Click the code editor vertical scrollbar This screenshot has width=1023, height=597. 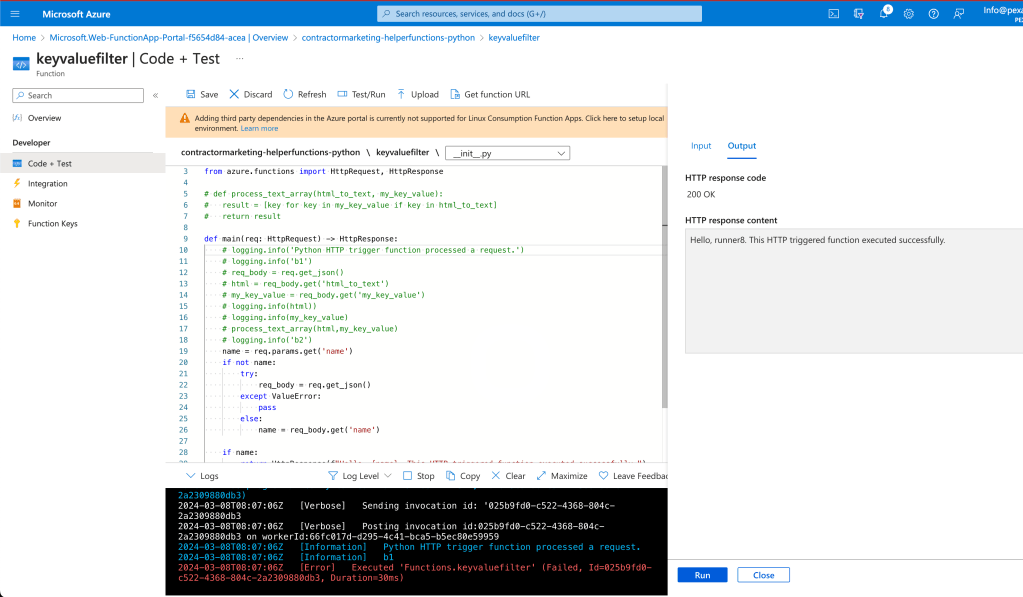(x=665, y=287)
